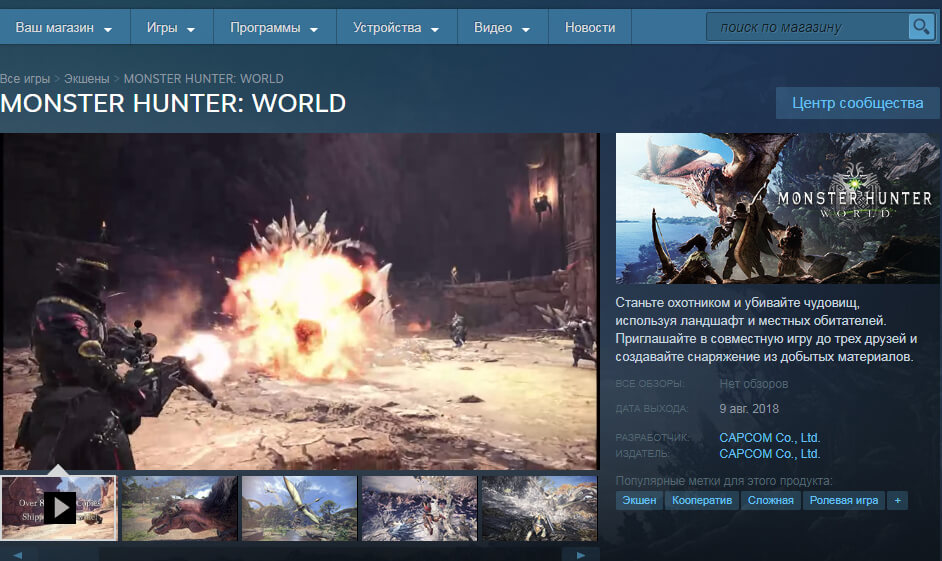Open the Ваш магазин dropdown menu

click(64, 28)
